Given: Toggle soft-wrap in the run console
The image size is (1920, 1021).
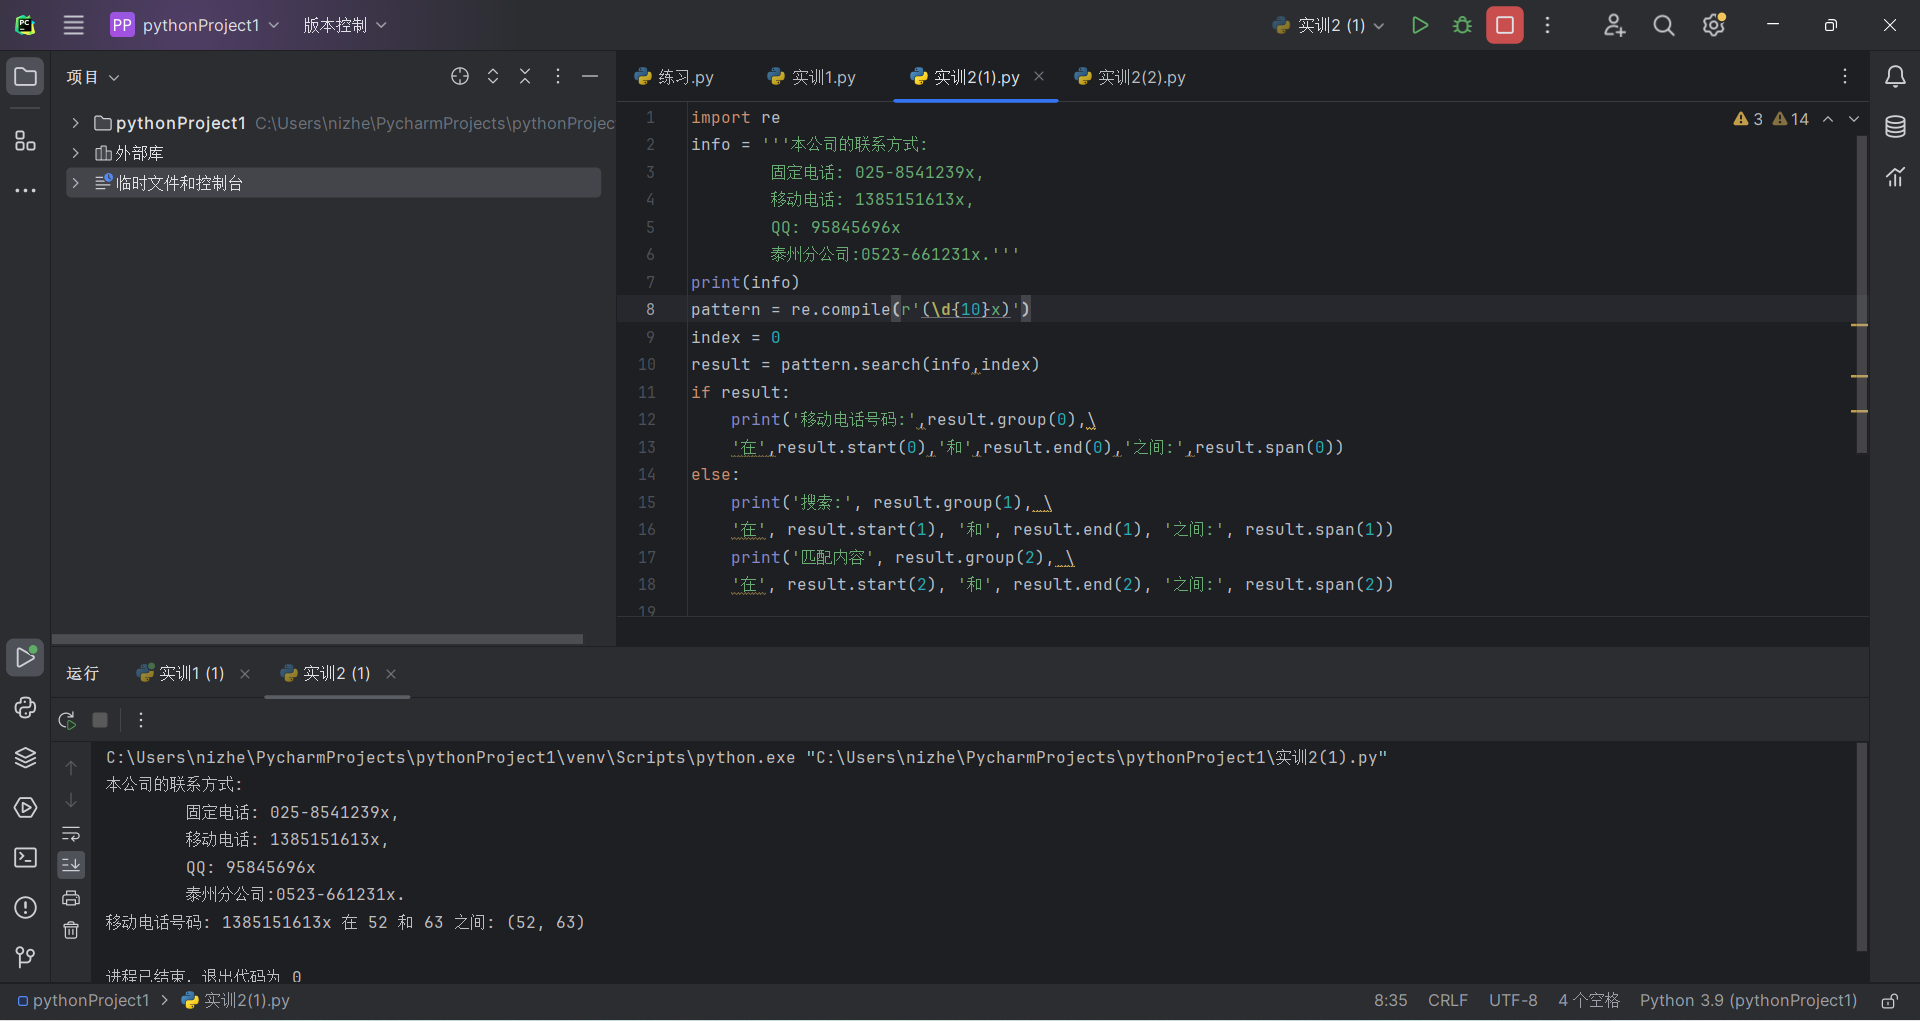Looking at the screenshot, I should [71, 834].
